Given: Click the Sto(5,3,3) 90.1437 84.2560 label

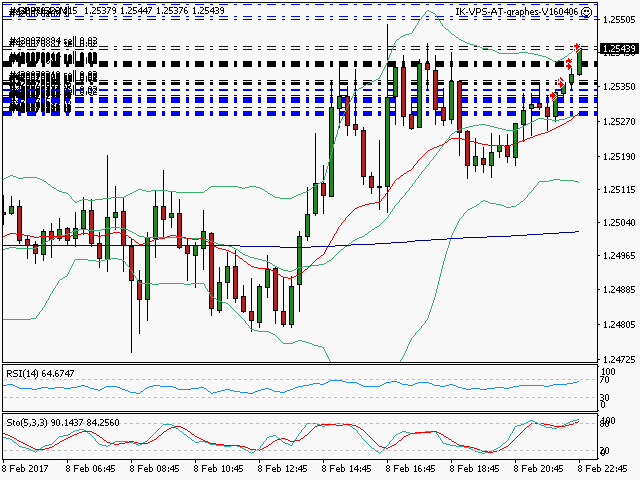Looking at the screenshot, I should point(62,422).
